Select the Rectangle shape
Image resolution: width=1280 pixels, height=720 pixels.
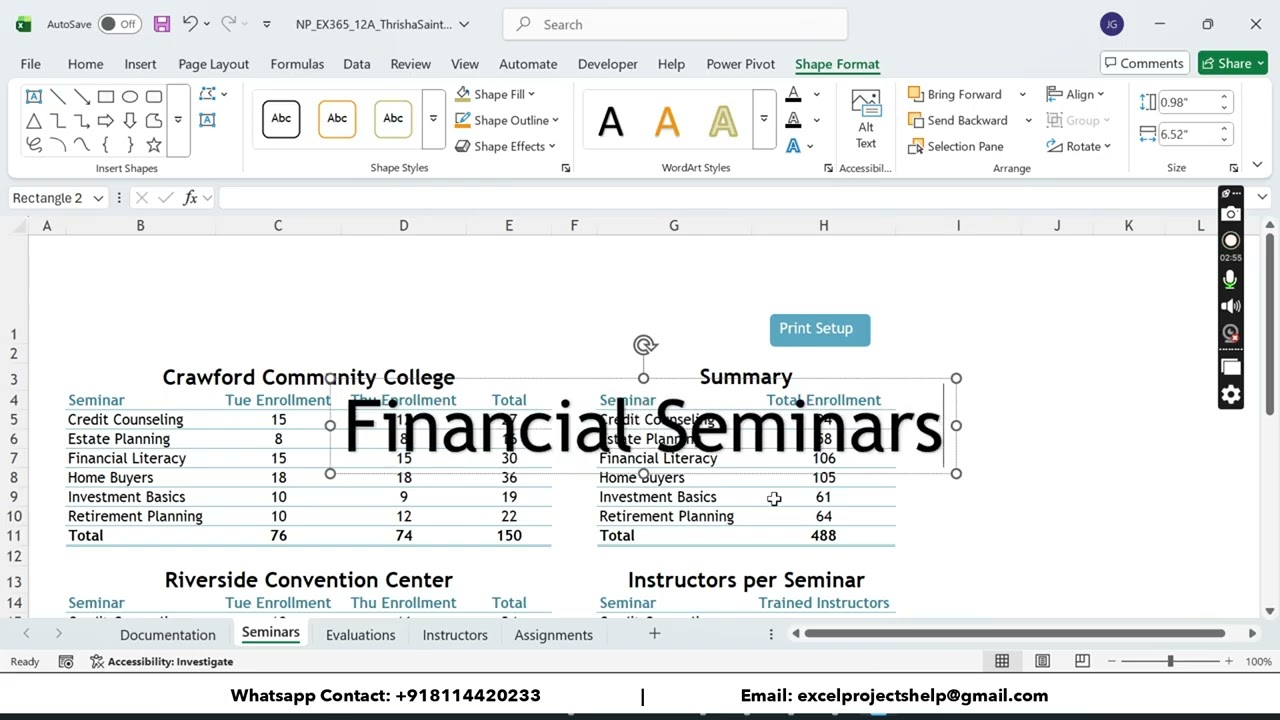(x=106, y=97)
